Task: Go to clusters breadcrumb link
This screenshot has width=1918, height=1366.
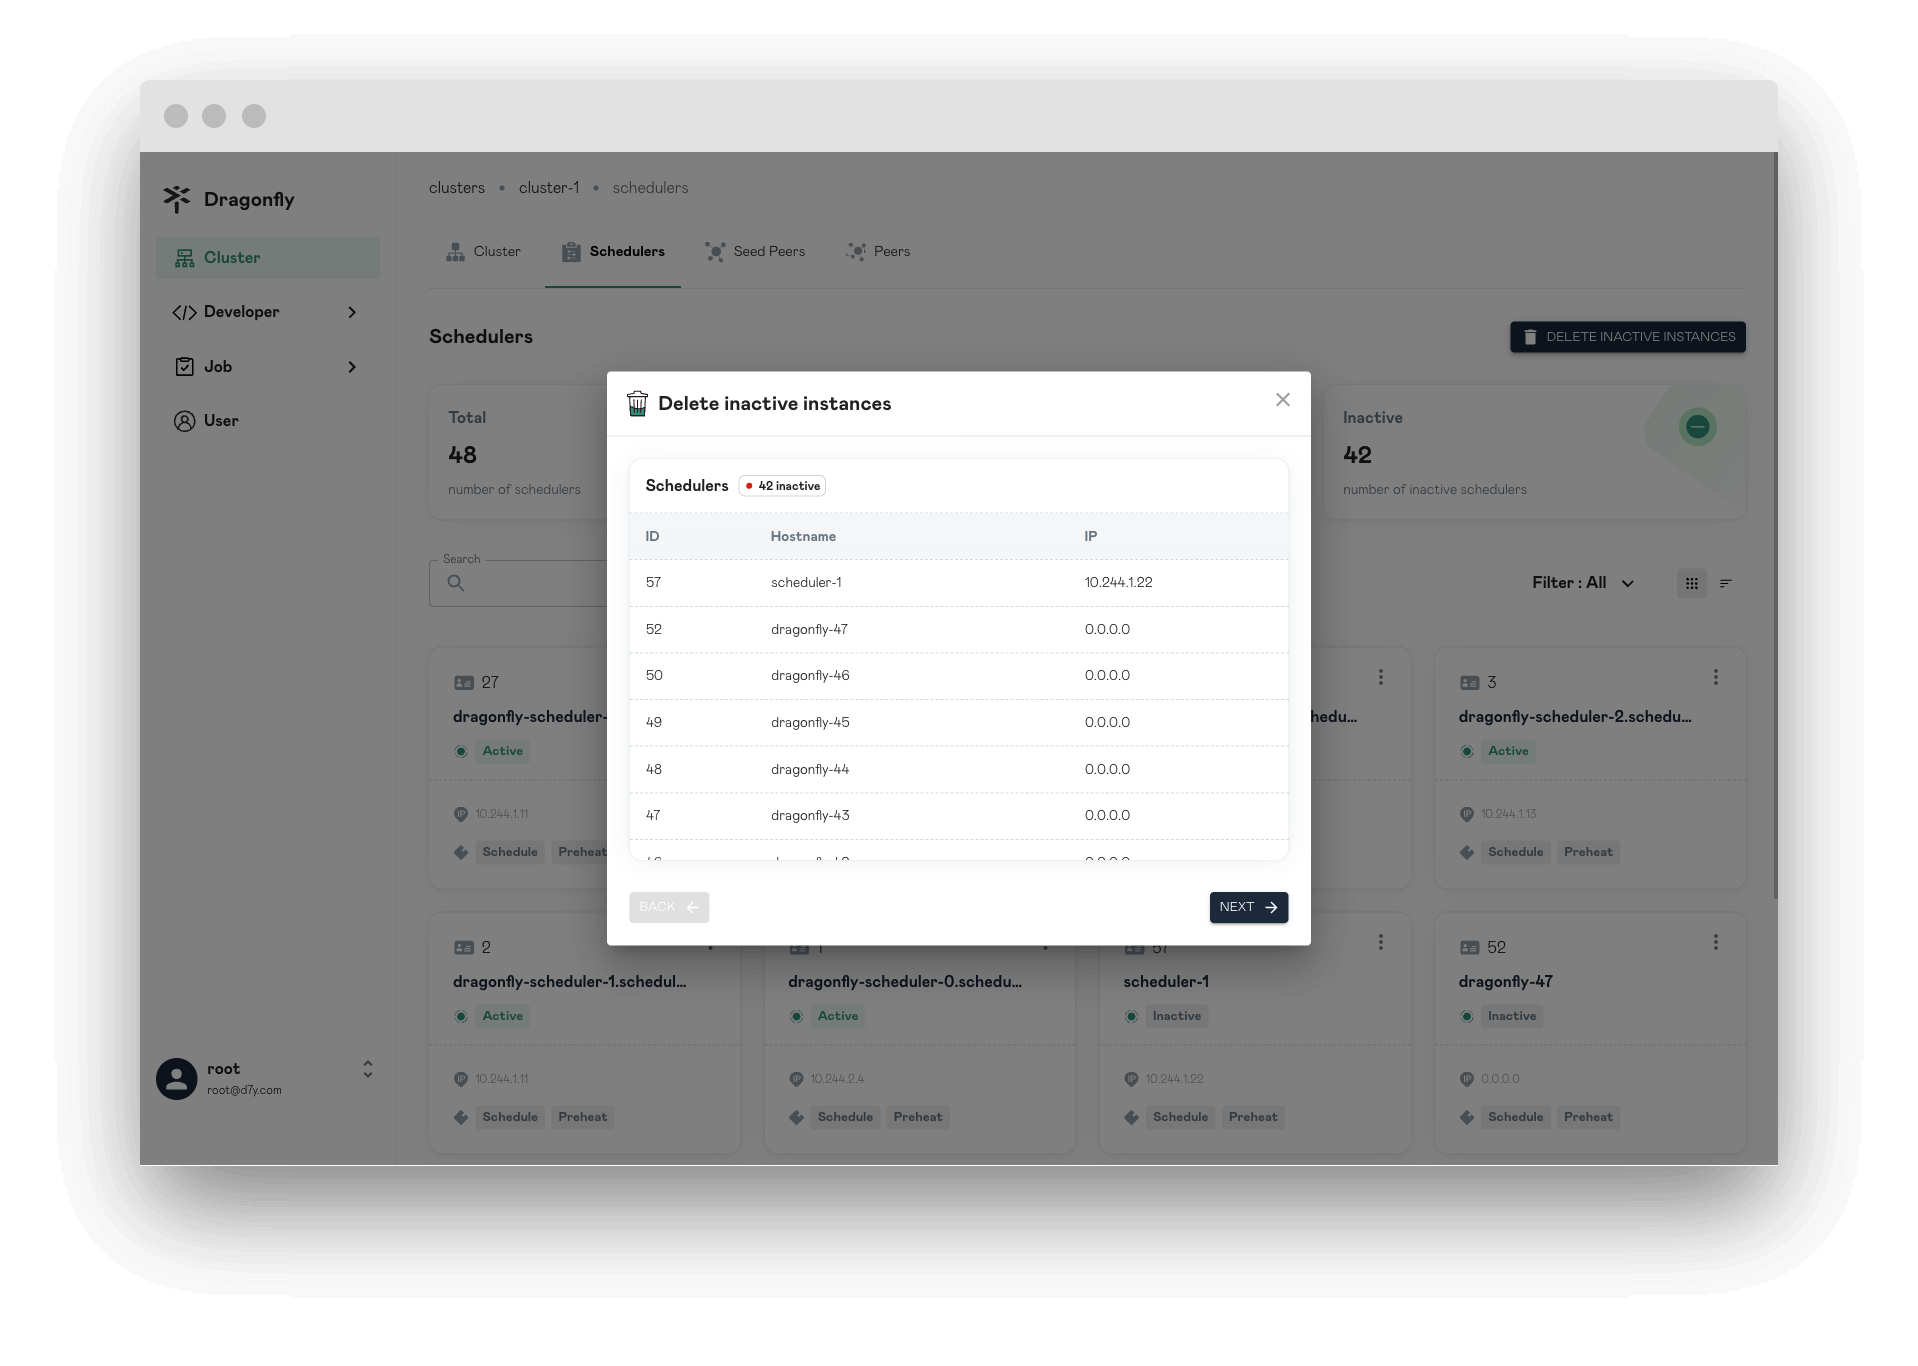Action: (457, 188)
